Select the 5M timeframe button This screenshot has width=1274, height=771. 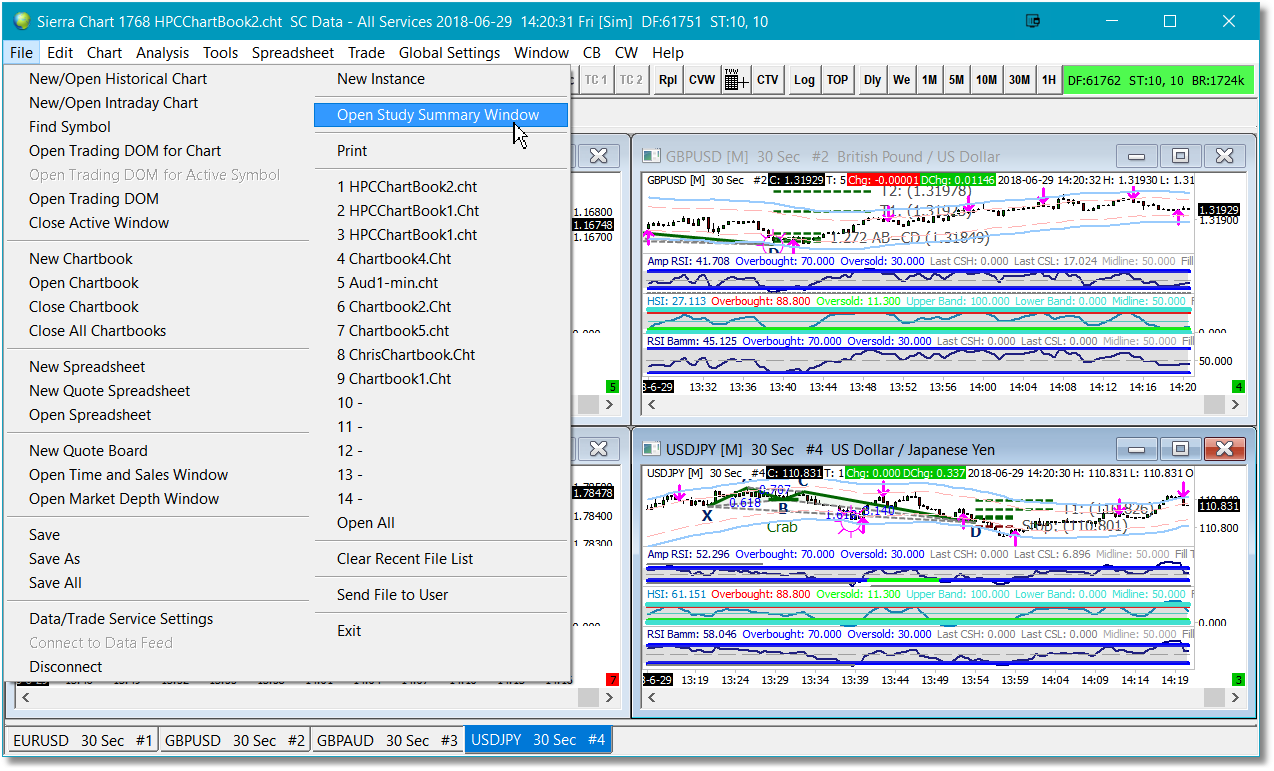956,80
